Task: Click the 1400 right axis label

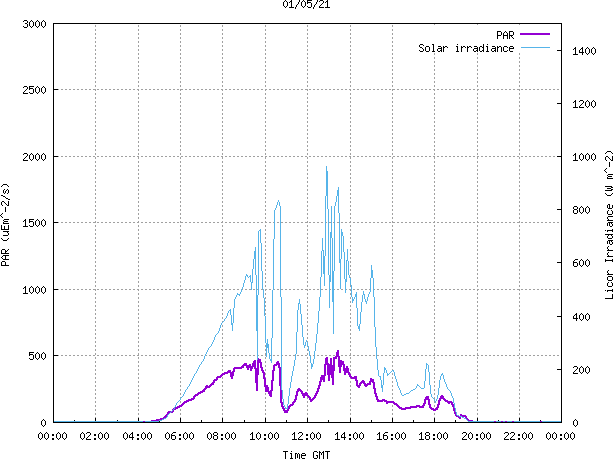Action: pyautogui.click(x=584, y=51)
